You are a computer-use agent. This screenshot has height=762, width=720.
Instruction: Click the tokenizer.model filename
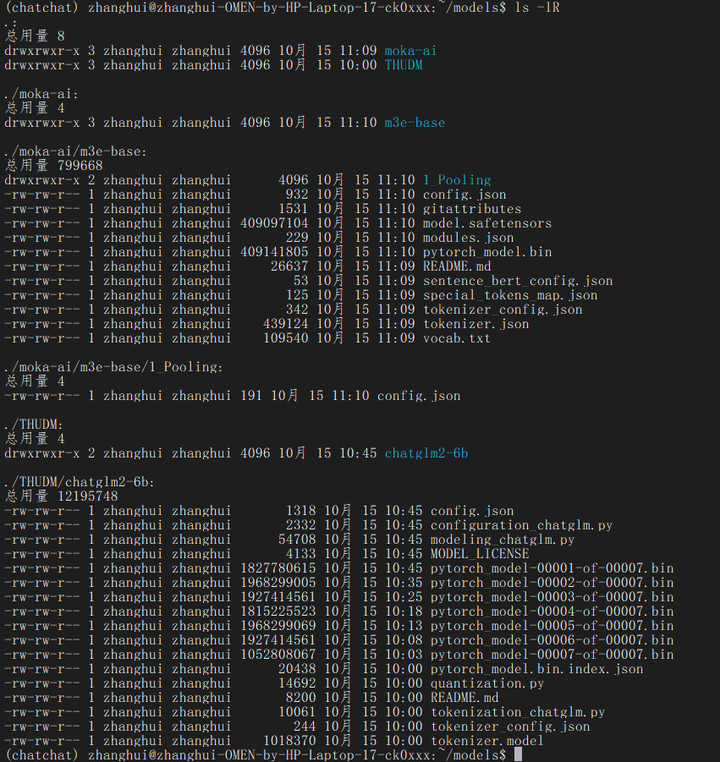[x=487, y=741]
